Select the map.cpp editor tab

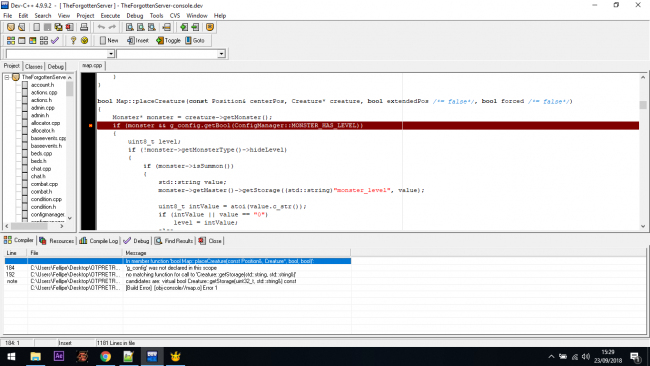pos(92,65)
